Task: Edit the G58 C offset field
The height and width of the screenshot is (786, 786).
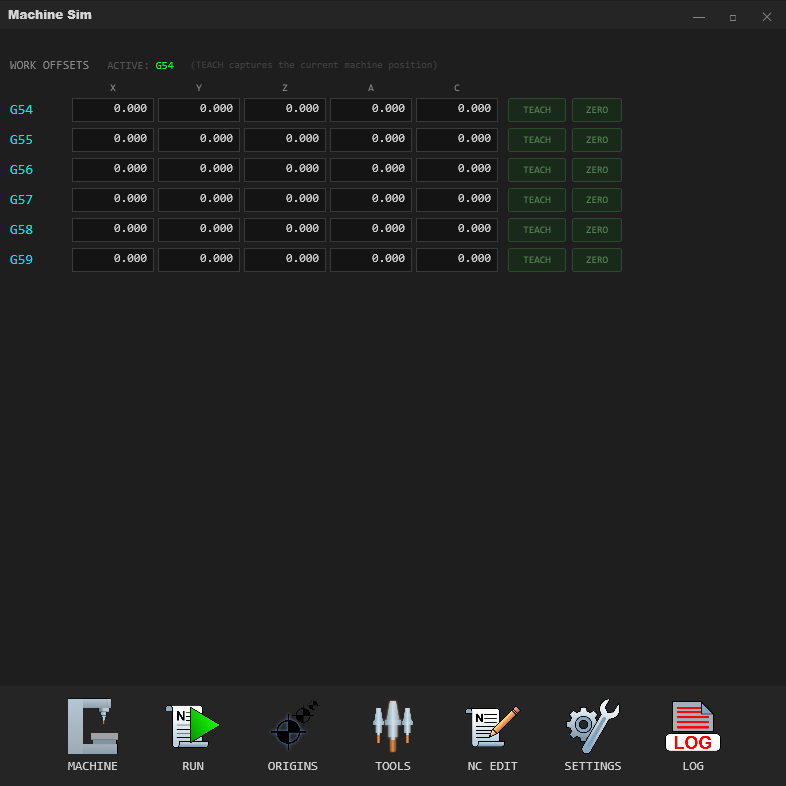Action: click(x=457, y=230)
